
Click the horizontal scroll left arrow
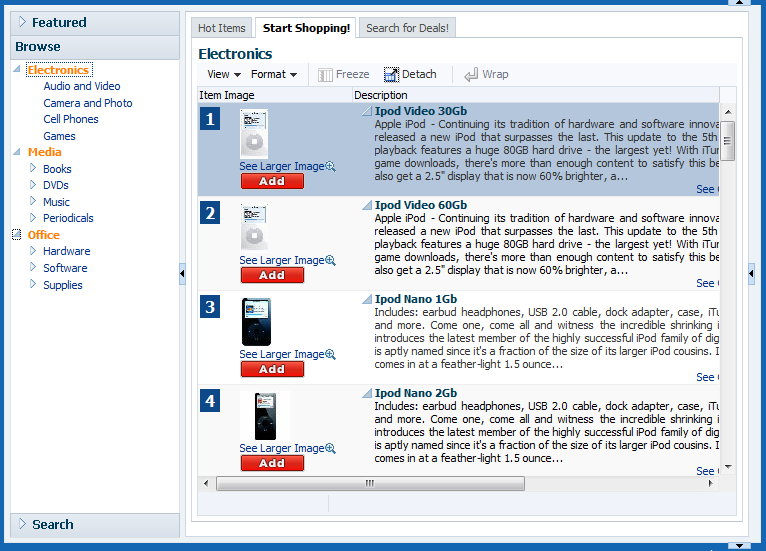pos(206,484)
